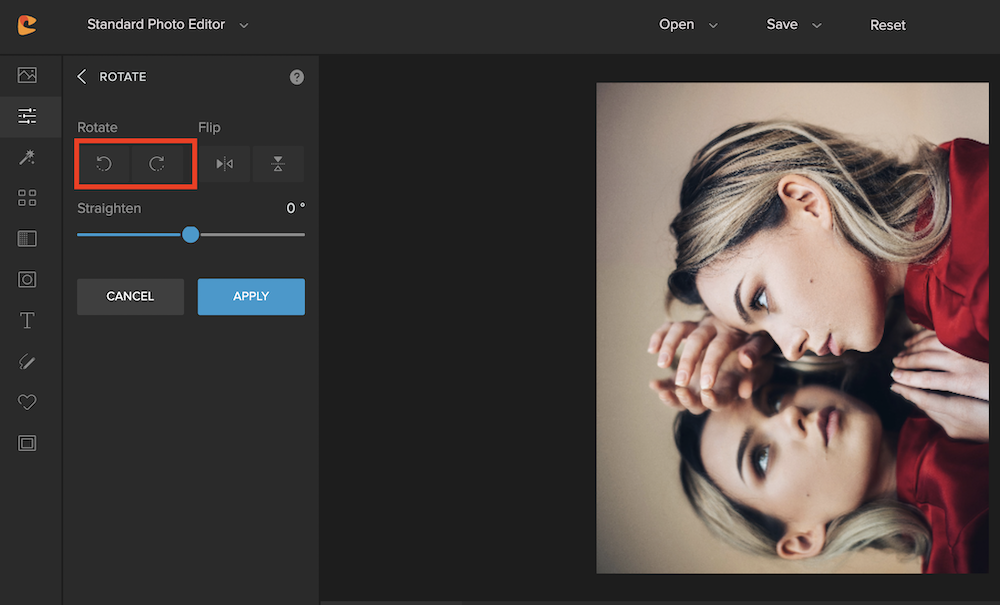Open the Open dropdown menu

click(x=688, y=25)
